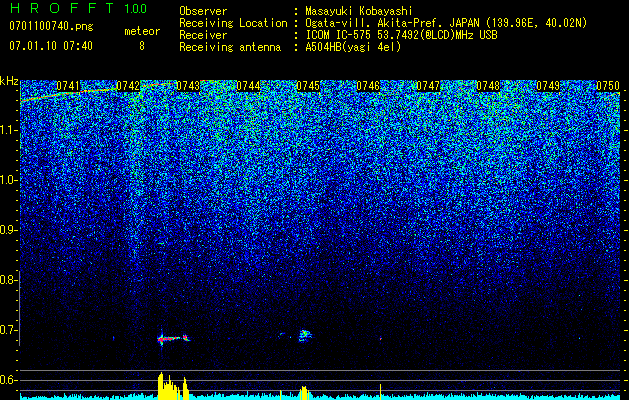Click the kHz axis unit label
Viewport: 629px width, 400px height.
point(9,81)
